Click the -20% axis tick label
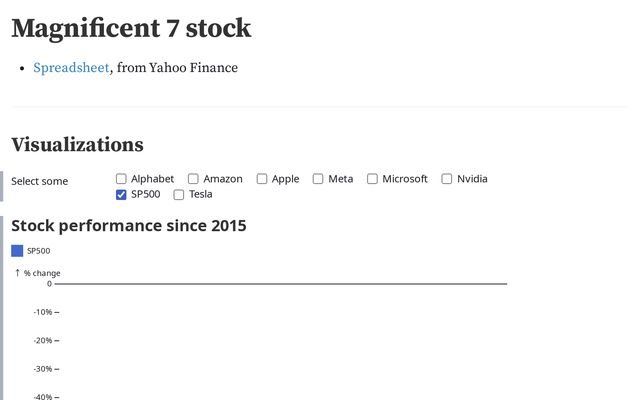 click(x=43, y=341)
